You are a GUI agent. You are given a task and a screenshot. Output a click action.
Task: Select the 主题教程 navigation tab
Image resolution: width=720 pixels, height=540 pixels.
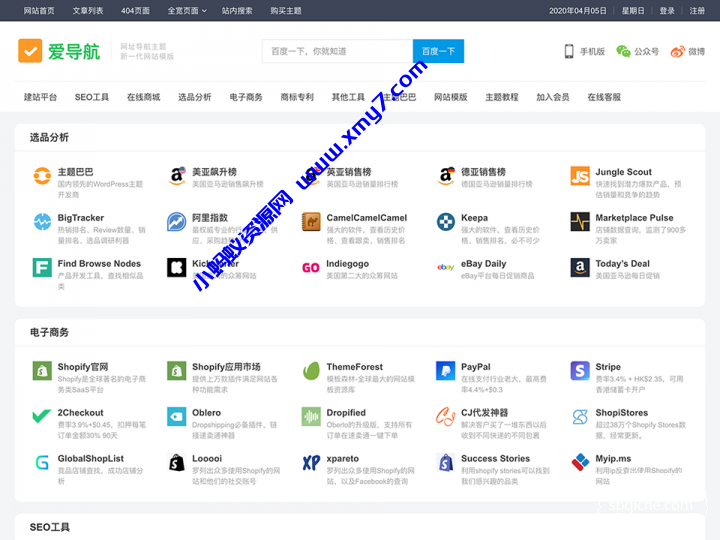tap(502, 97)
